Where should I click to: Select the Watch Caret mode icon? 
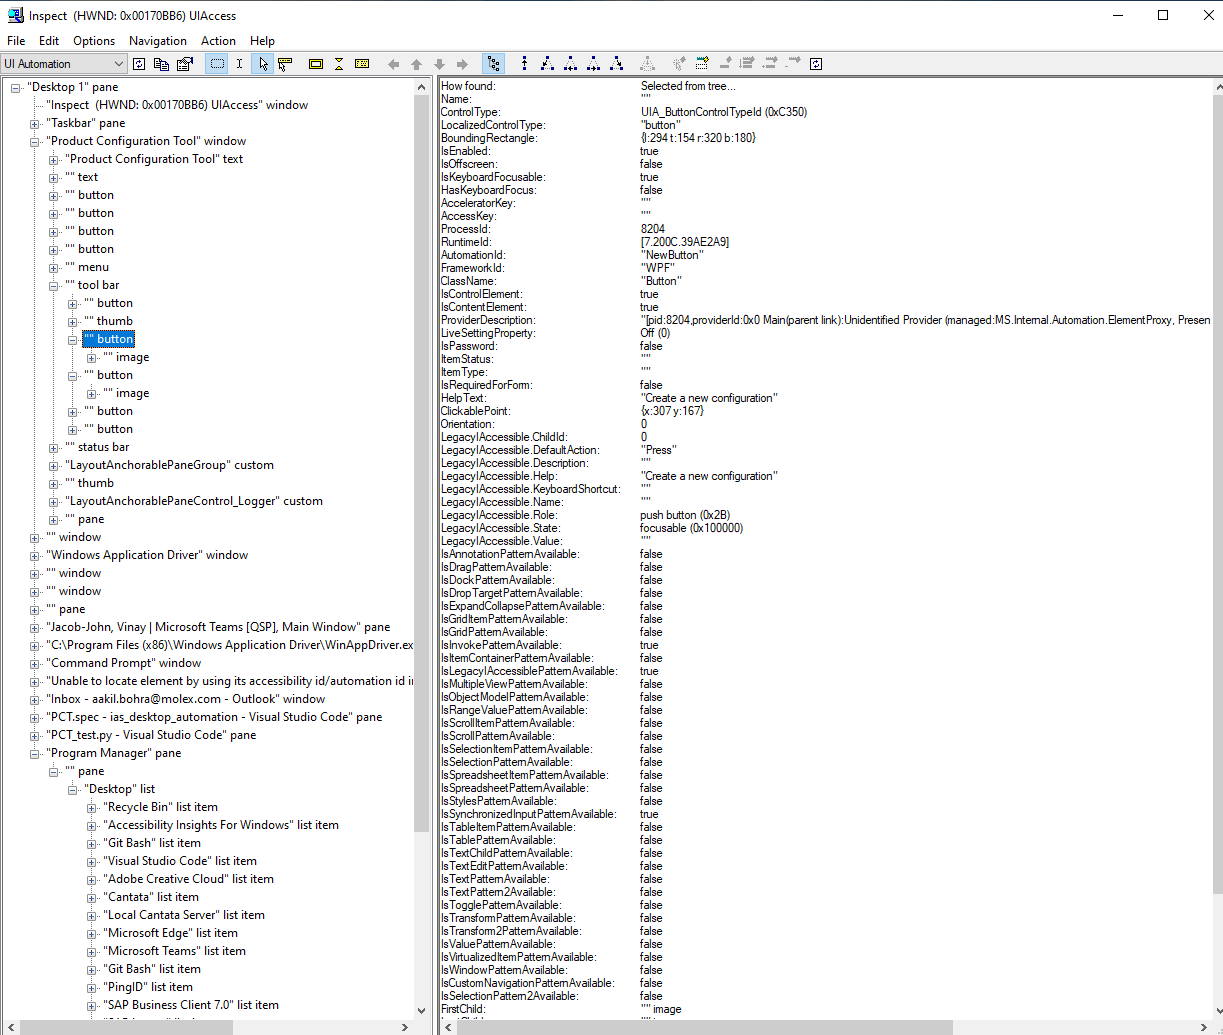click(239, 63)
